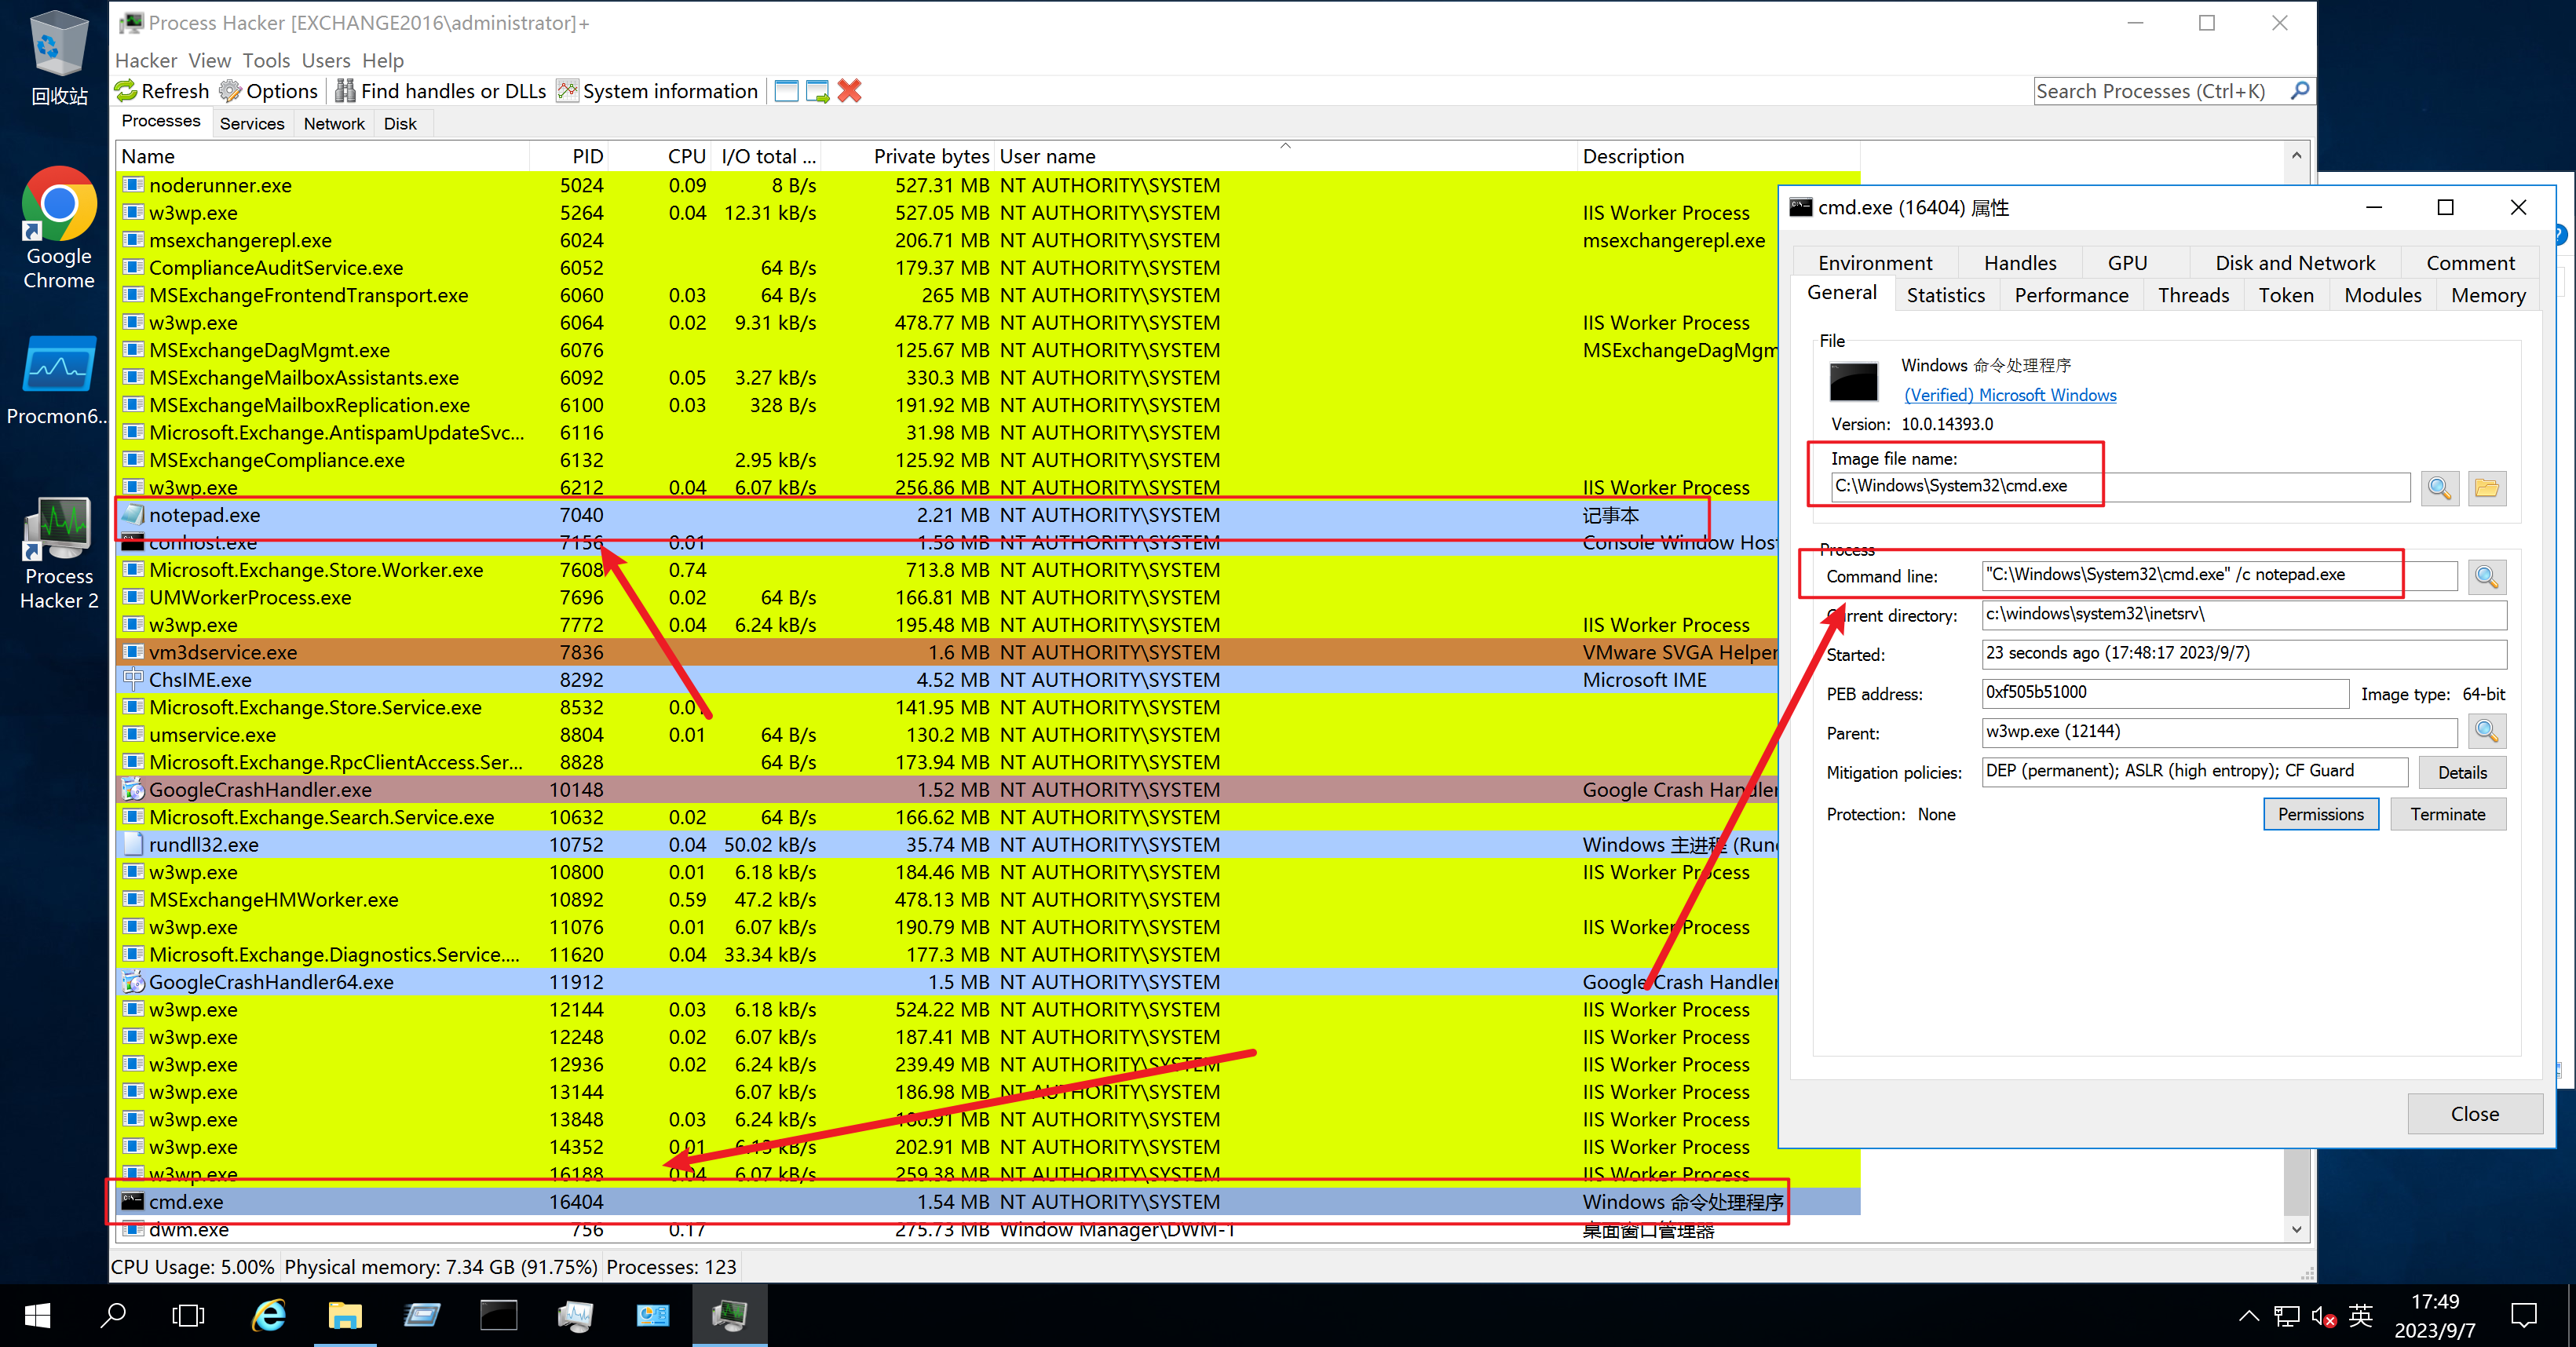Viewport: 2576px width, 1347px height.
Task: Click Find handles or DLLs binoculars icon
Action: (x=345, y=91)
